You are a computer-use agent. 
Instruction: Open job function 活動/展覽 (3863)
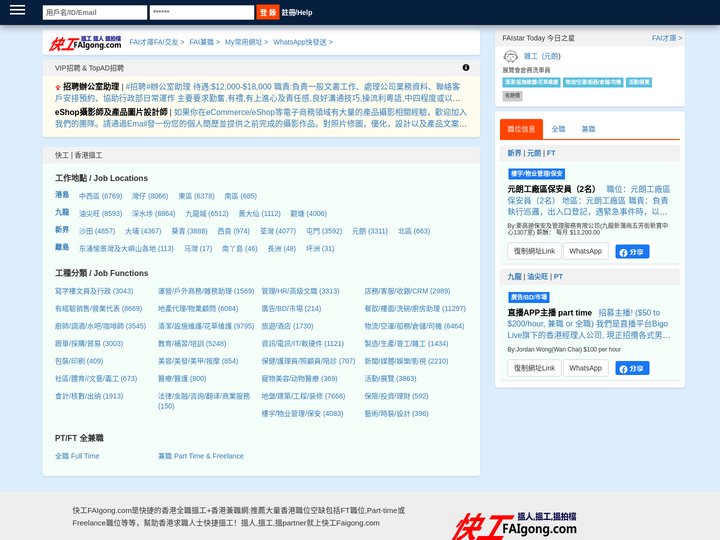pos(390,378)
